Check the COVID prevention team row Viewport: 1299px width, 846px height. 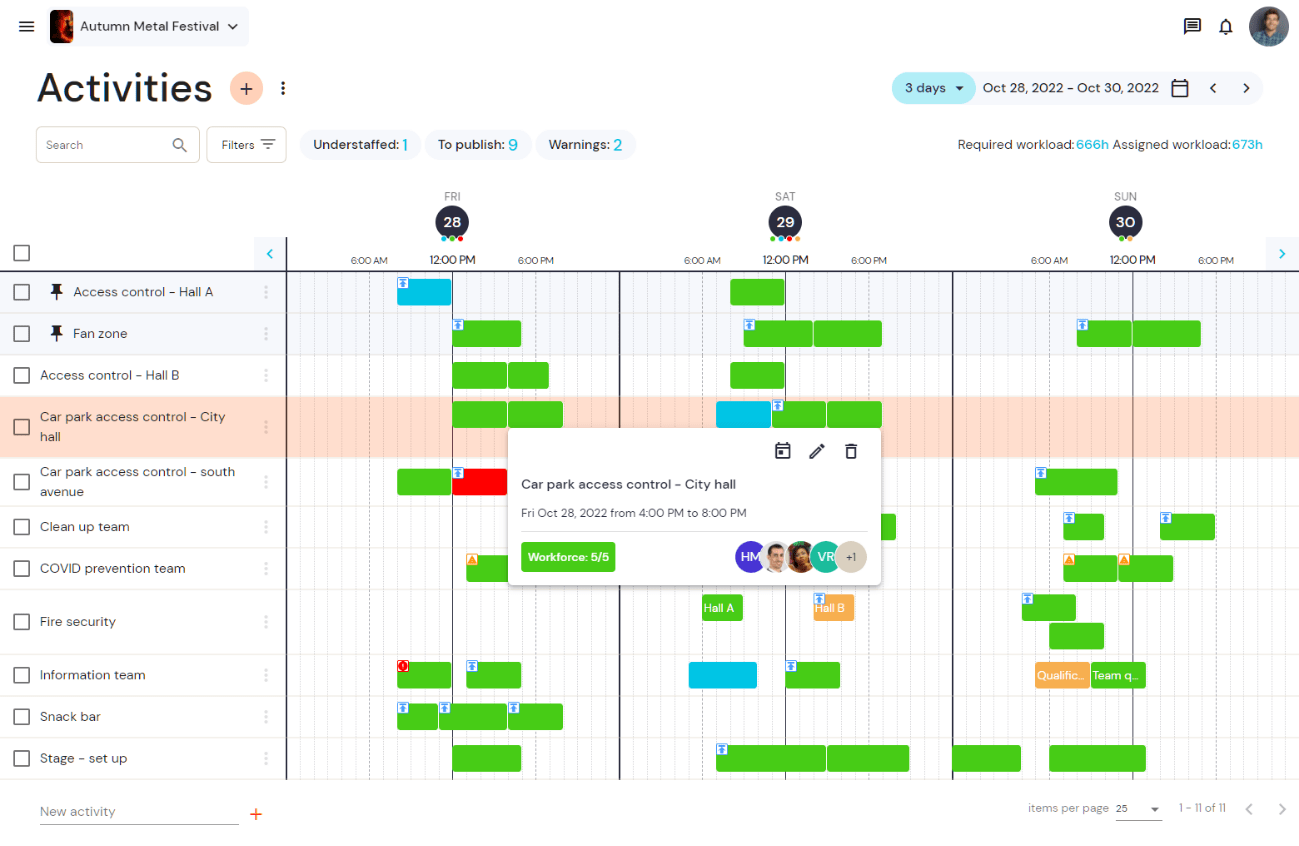[22, 569]
